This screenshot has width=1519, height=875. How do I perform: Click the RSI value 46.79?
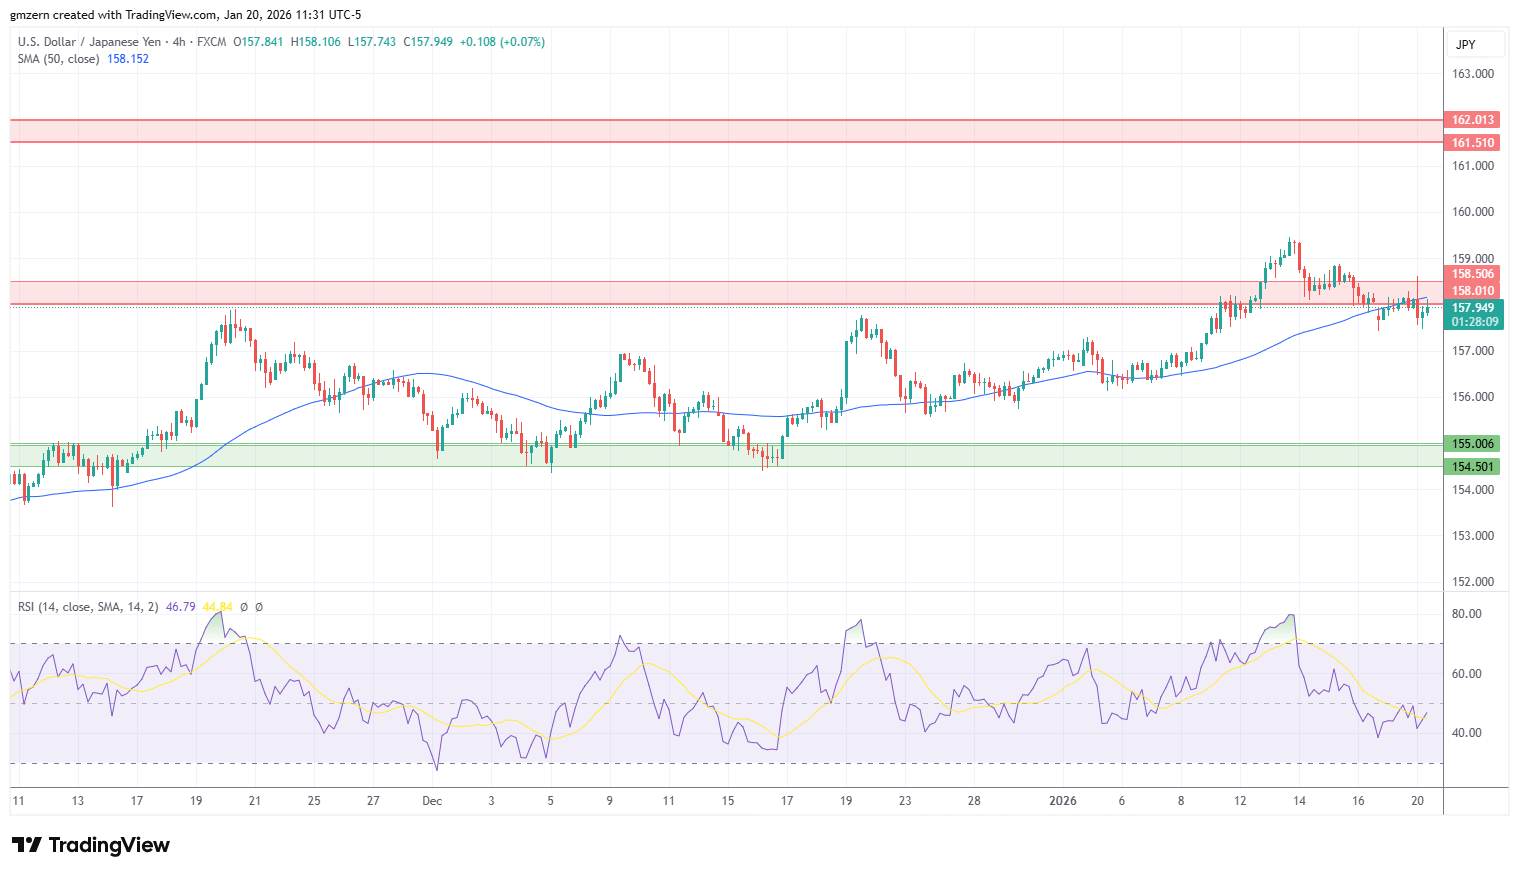pos(180,607)
